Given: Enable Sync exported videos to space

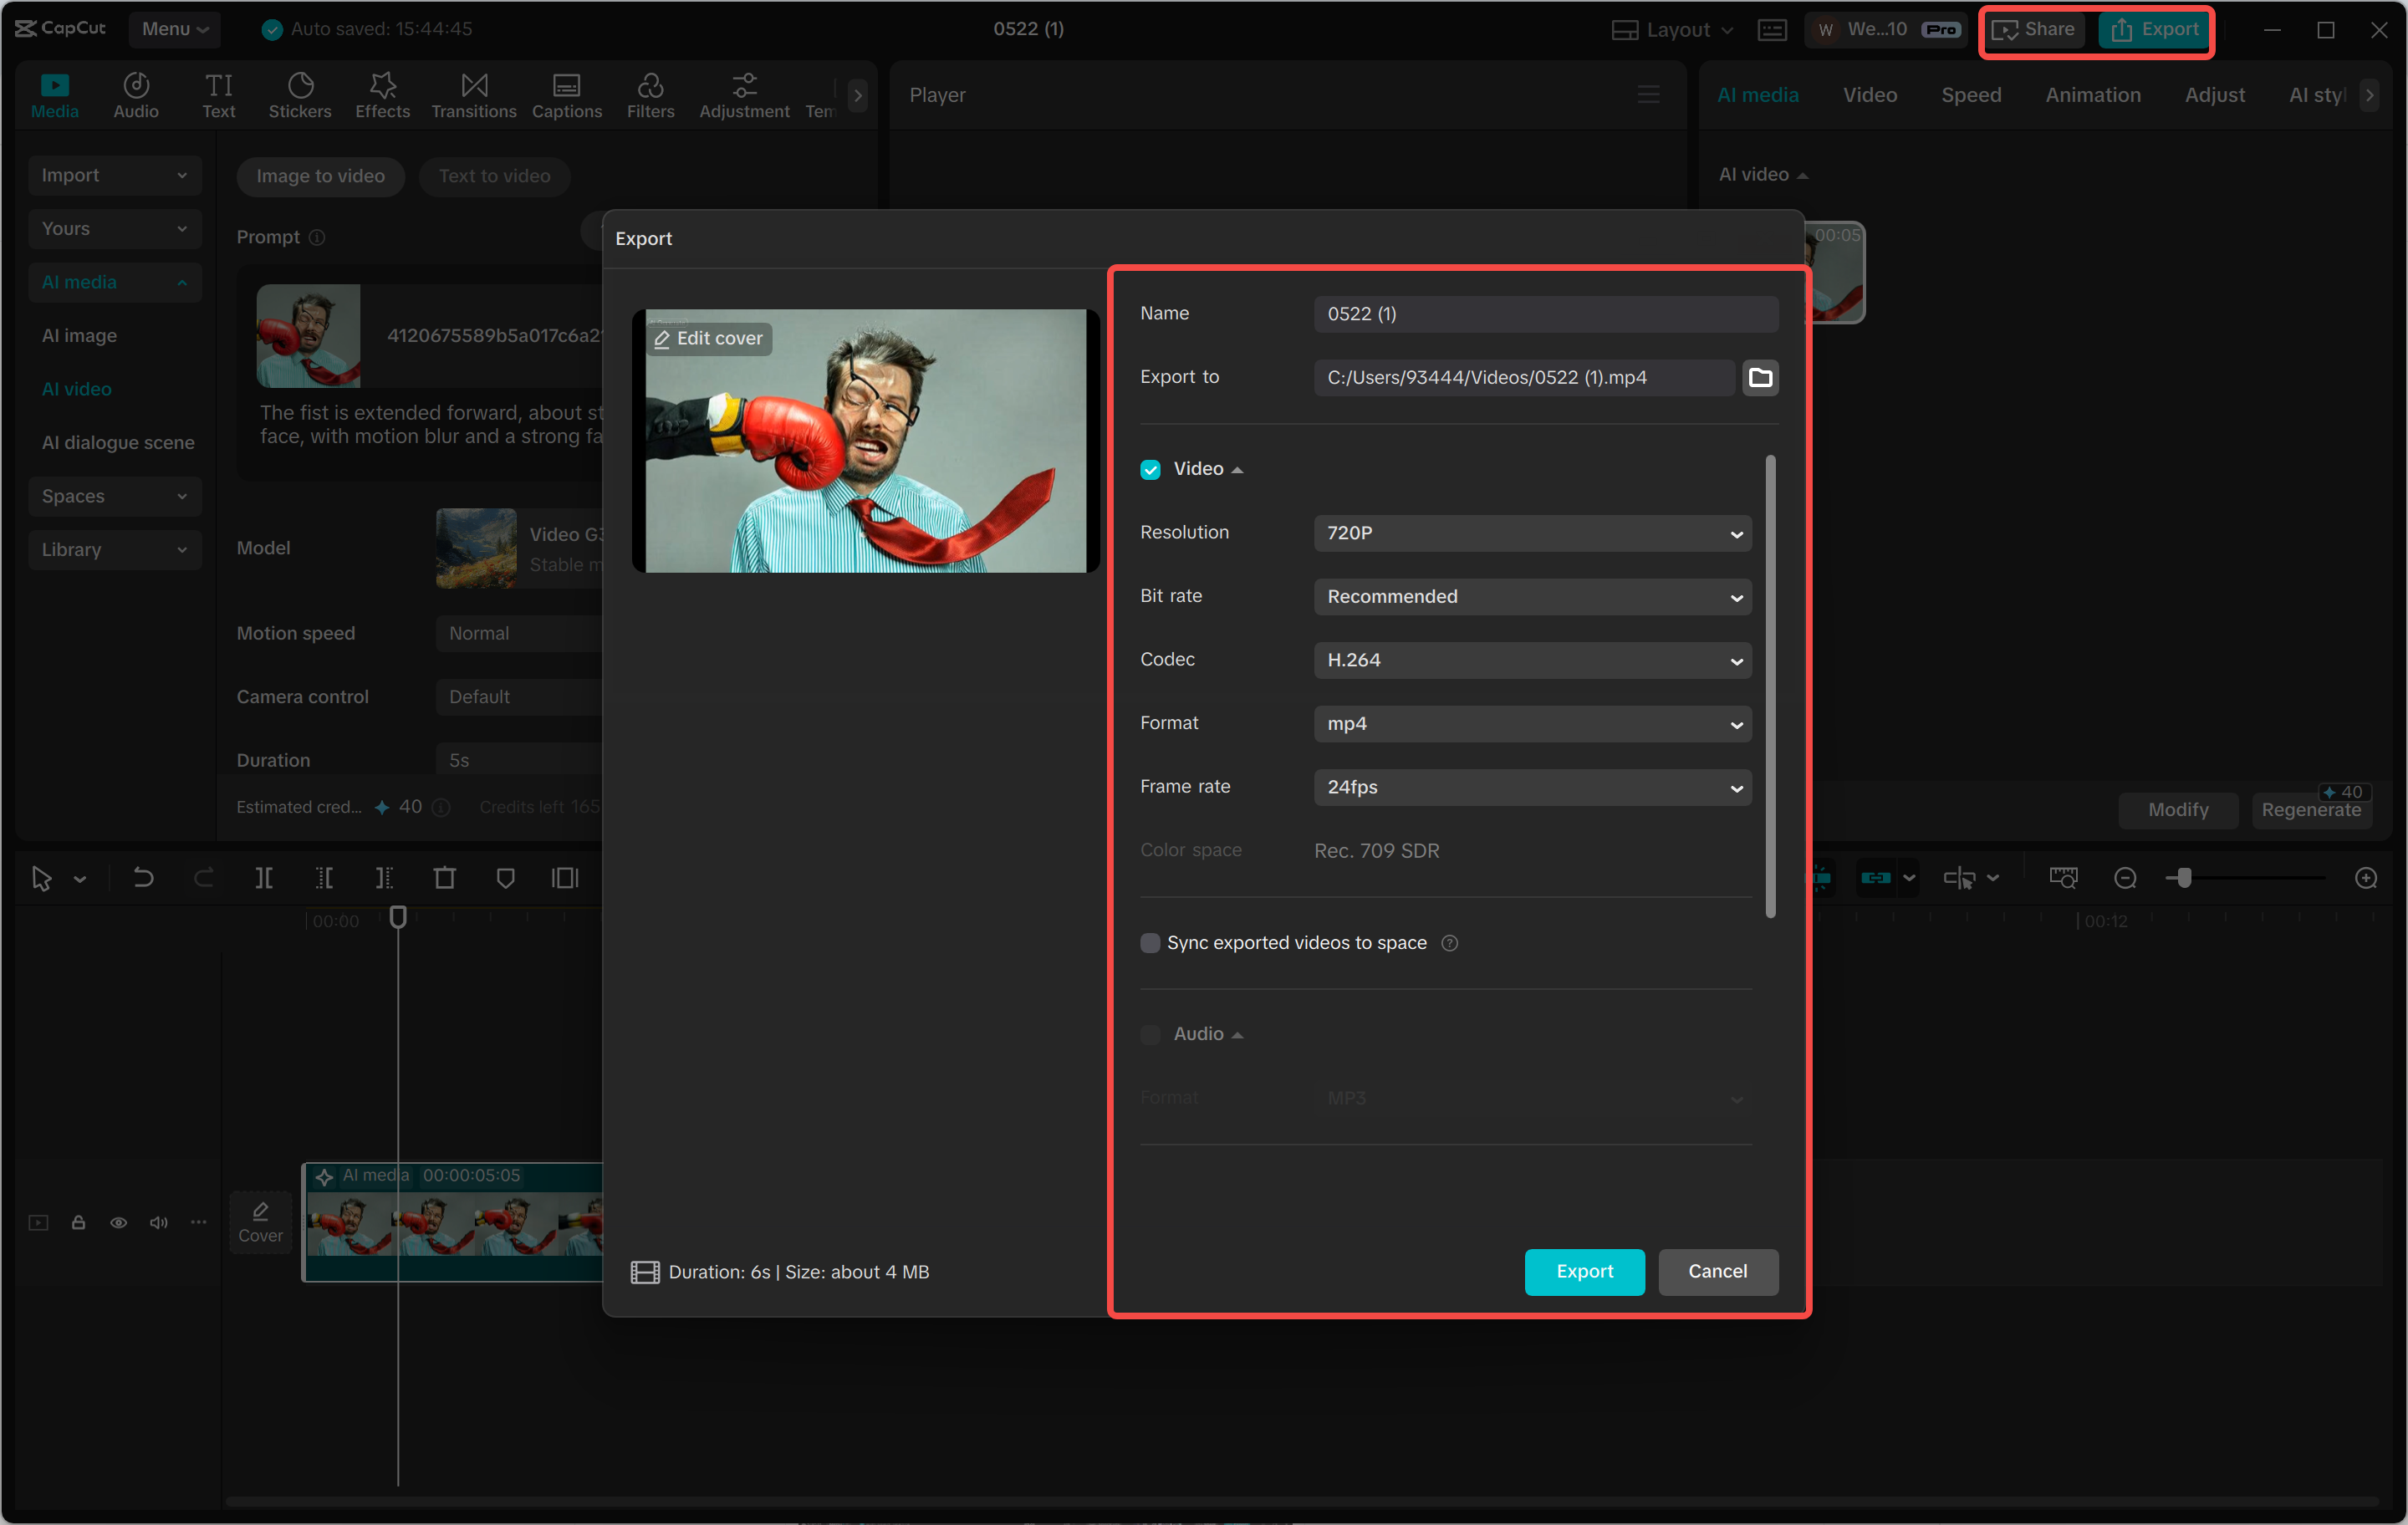Looking at the screenshot, I should [x=1150, y=942].
